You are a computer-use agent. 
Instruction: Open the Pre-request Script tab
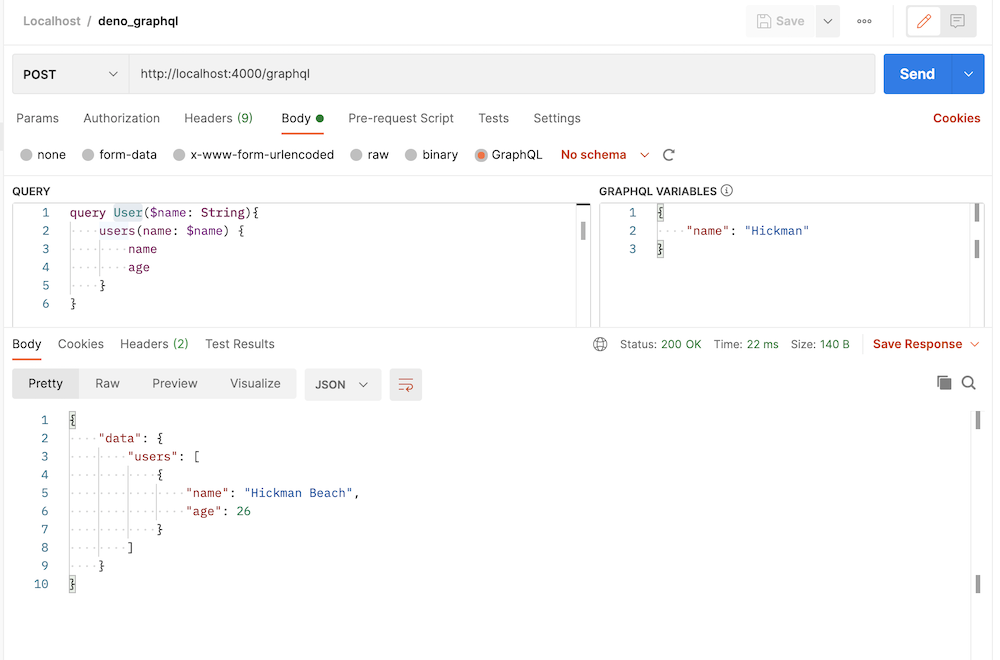[x=401, y=118]
